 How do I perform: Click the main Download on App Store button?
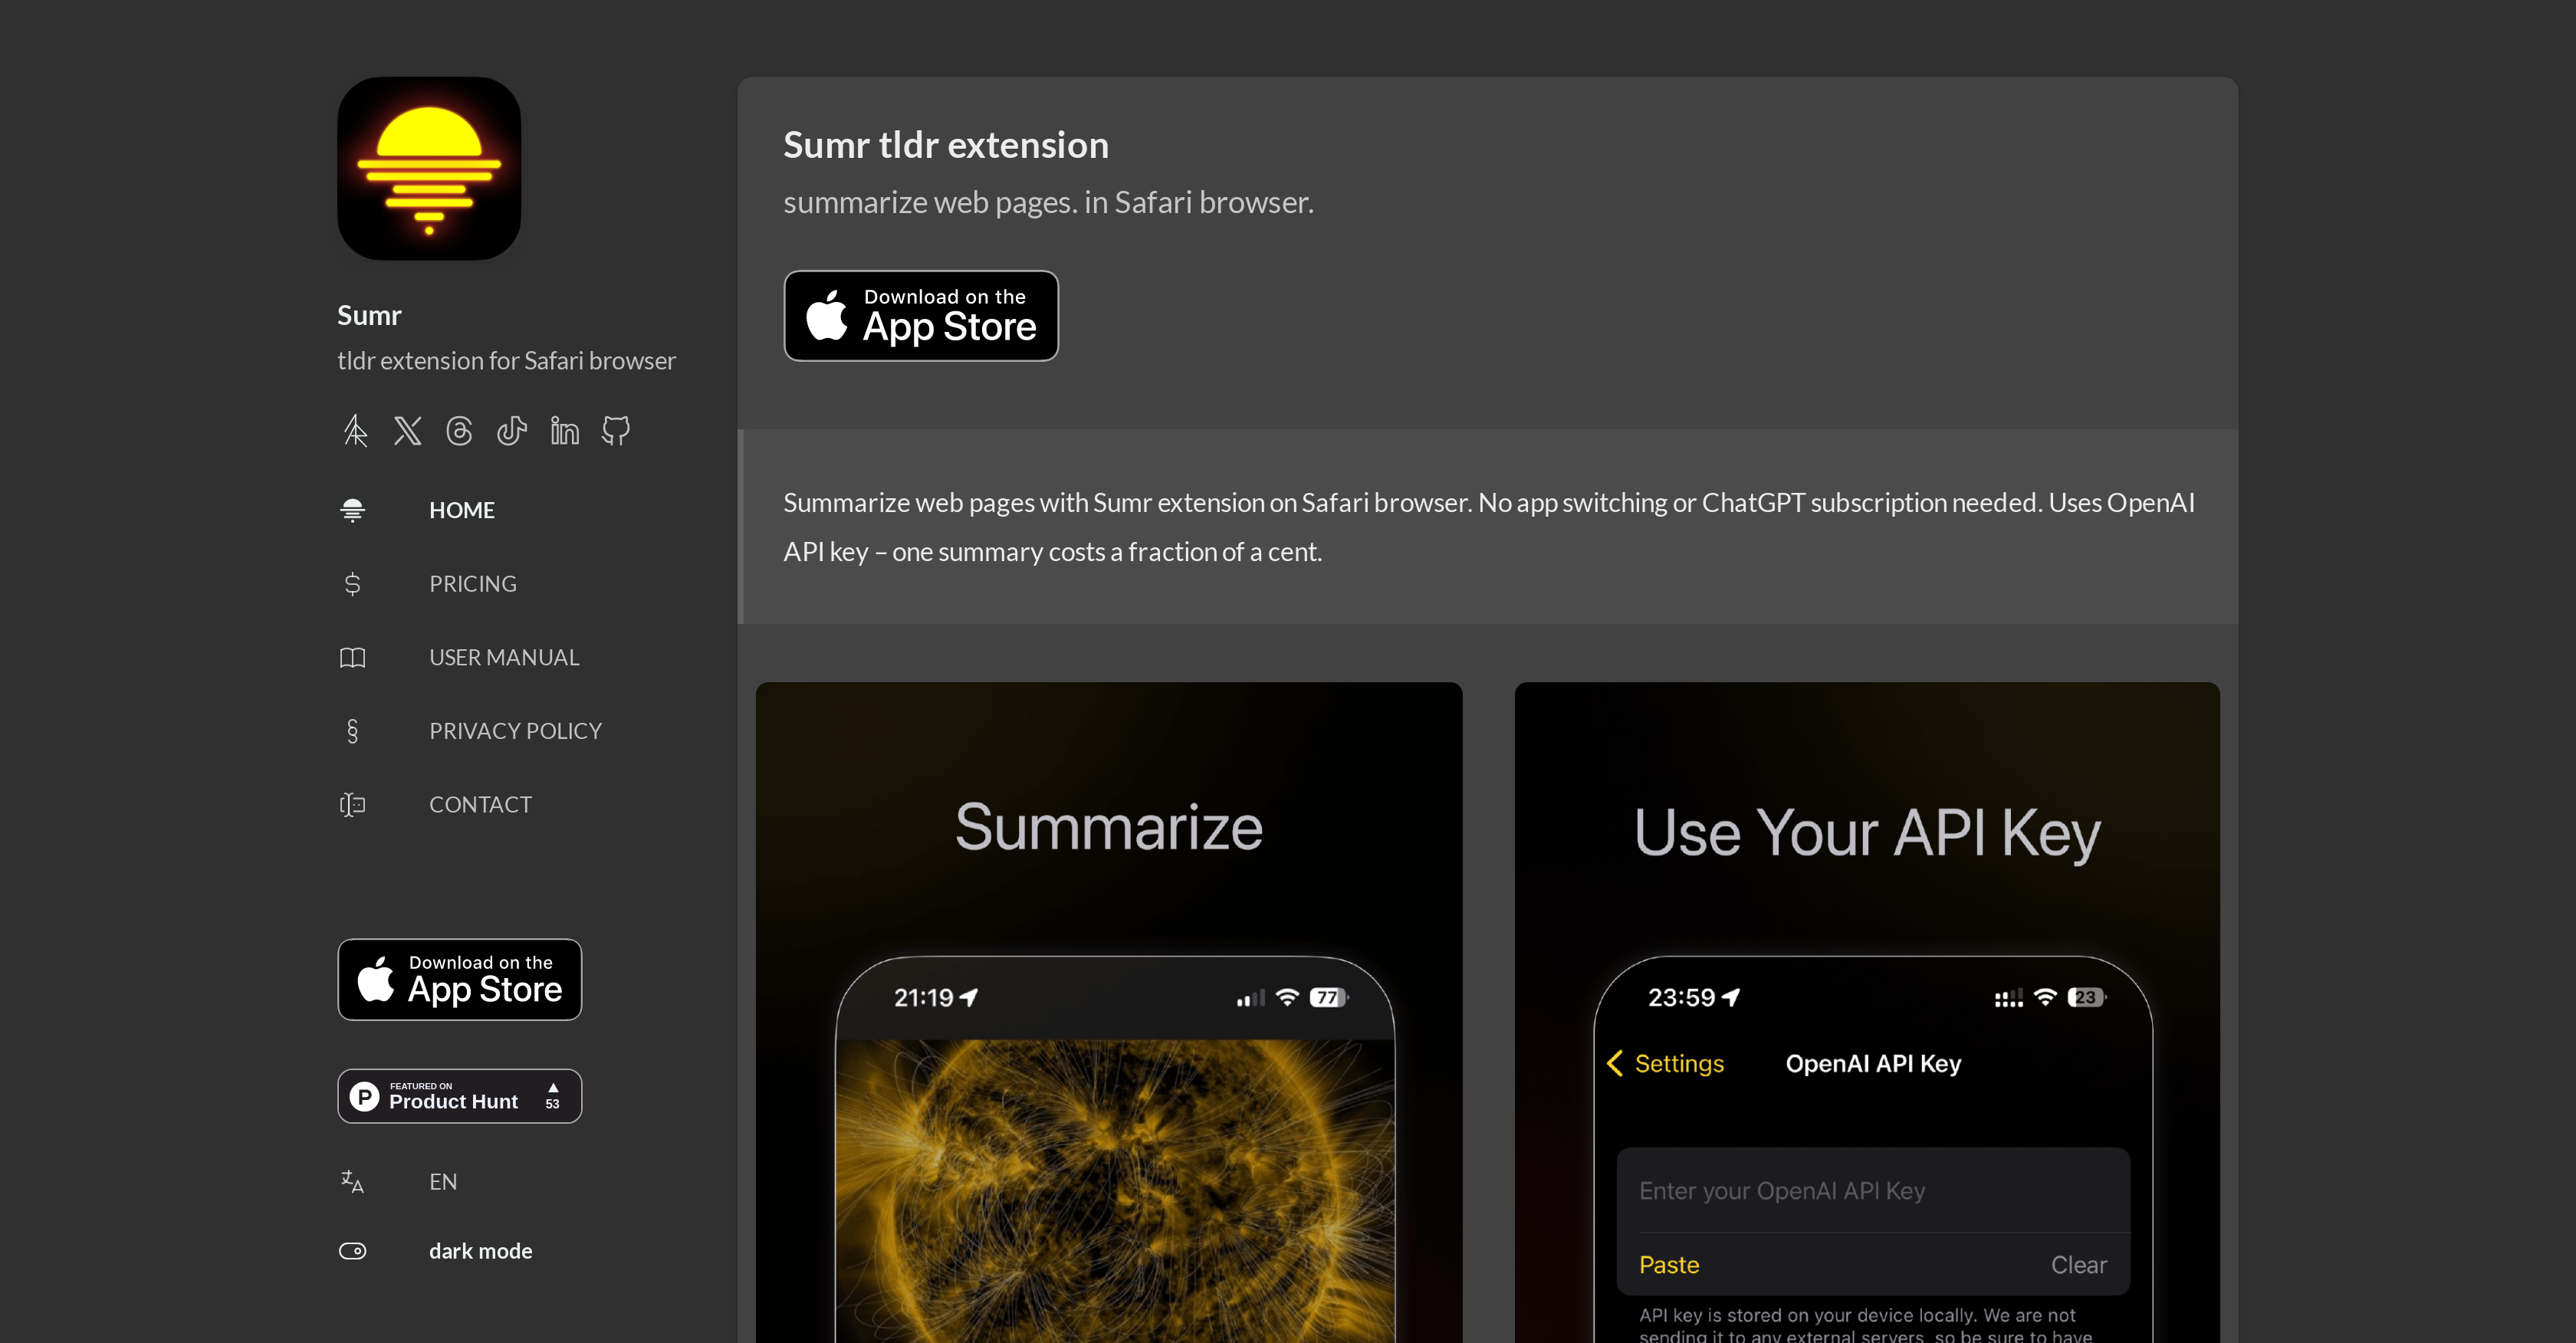coord(921,316)
